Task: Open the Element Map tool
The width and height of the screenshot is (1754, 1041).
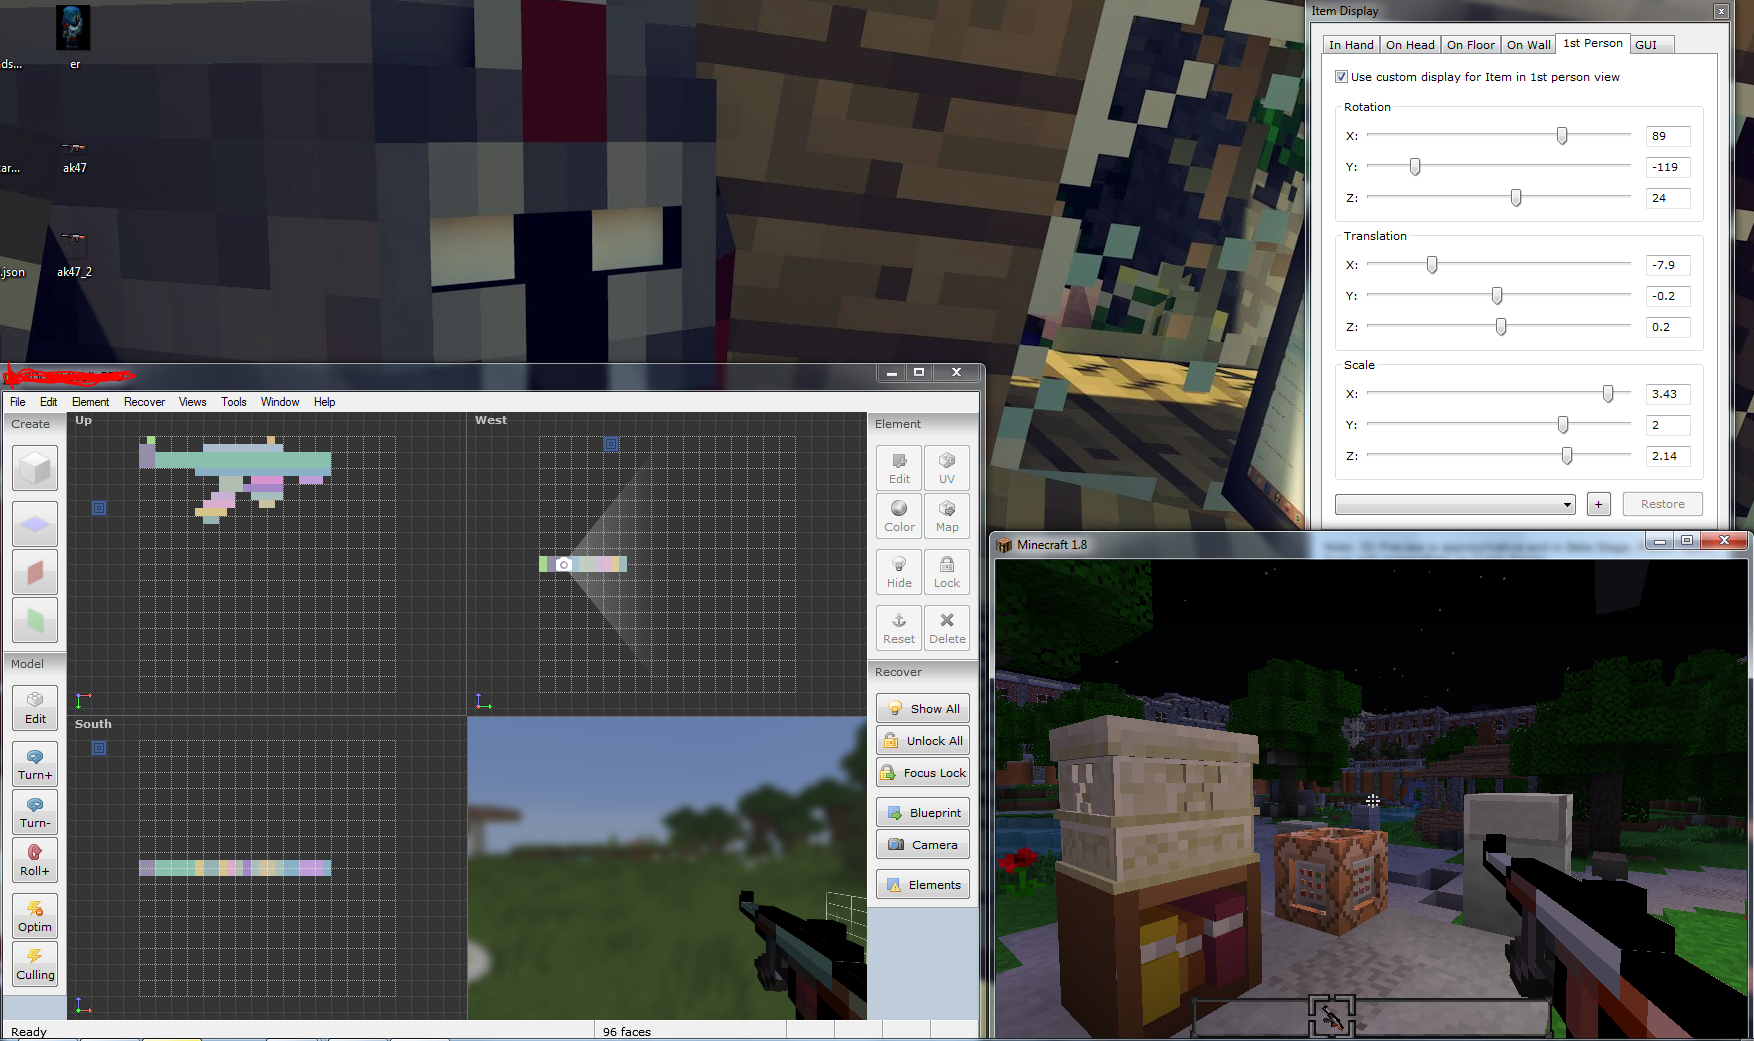Action: click(947, 516)
